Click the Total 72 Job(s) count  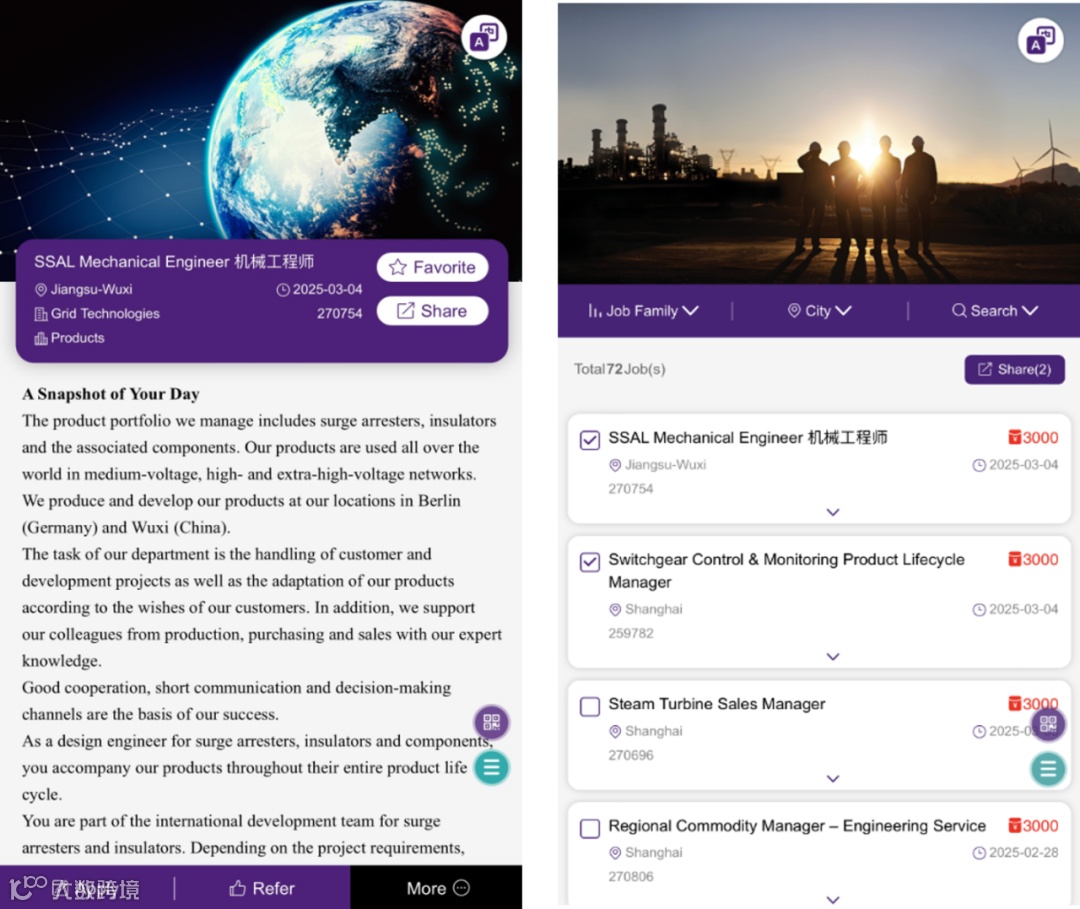pos(620,370)
